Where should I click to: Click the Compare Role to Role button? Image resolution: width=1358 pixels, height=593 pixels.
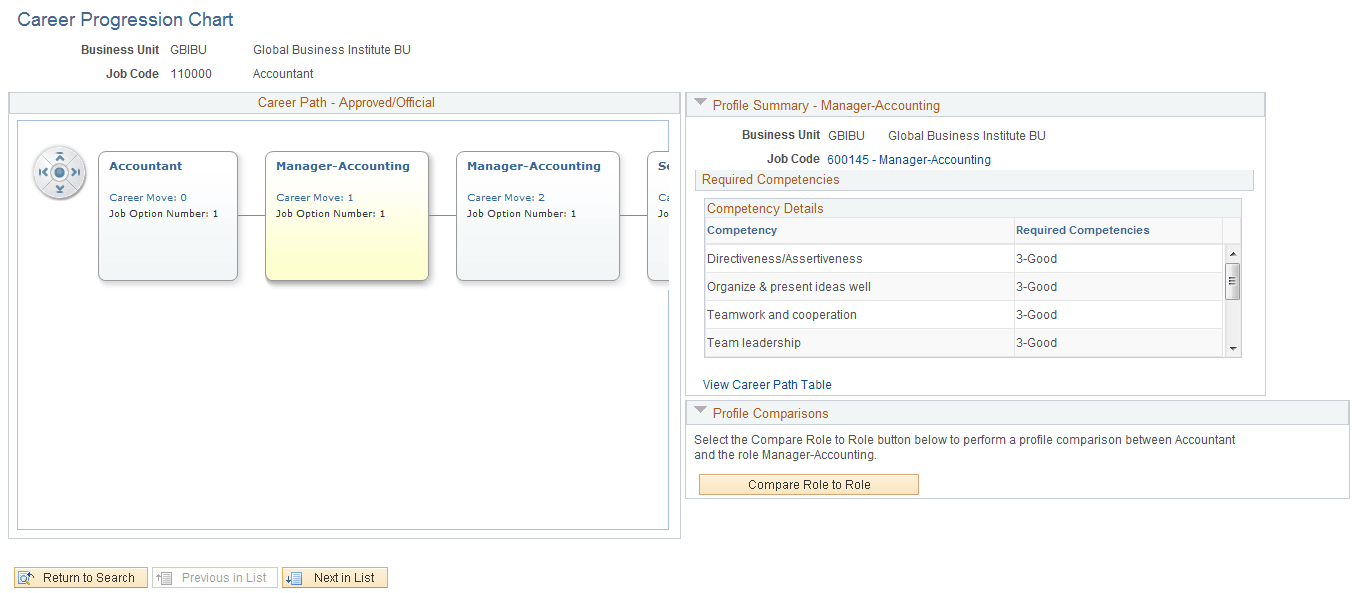click(809, 485)
